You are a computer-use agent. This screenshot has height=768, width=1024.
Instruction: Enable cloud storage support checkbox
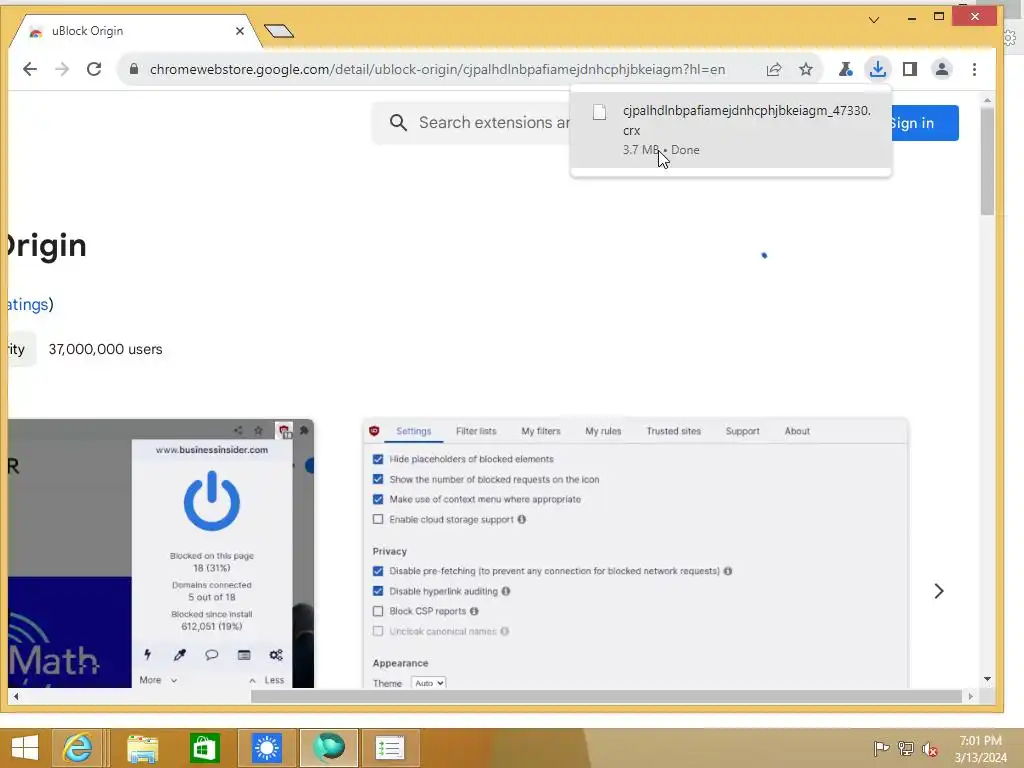tap(377, 519)
